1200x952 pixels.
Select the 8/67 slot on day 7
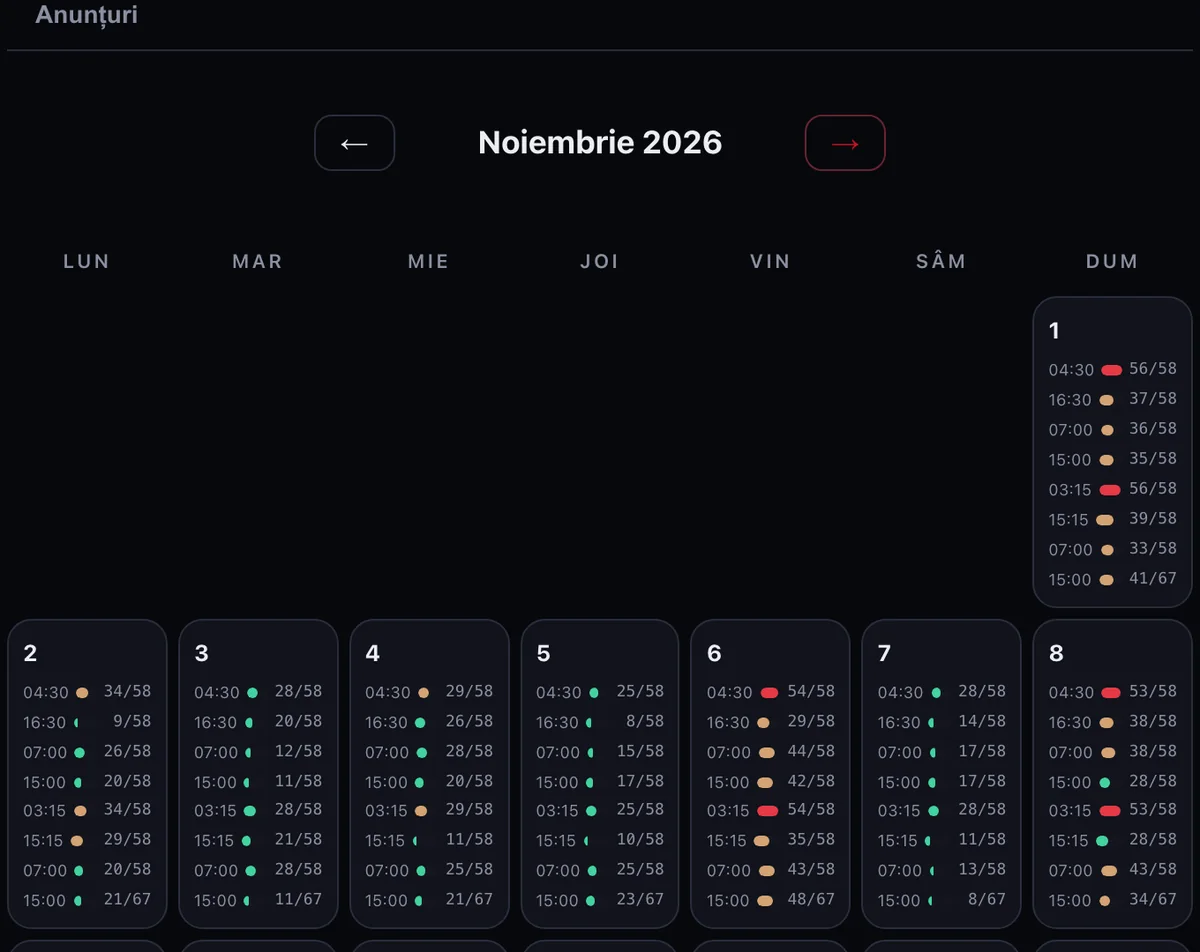click(942, 900)
